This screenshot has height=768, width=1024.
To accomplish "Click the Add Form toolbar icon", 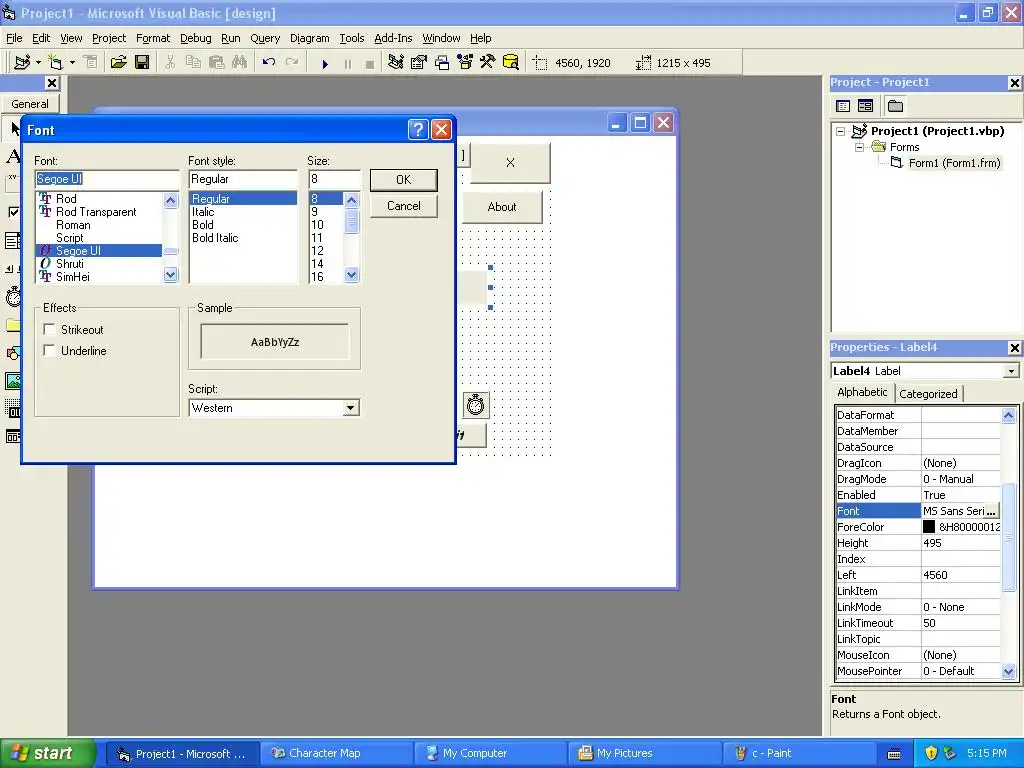I will (x=56, y=62).
